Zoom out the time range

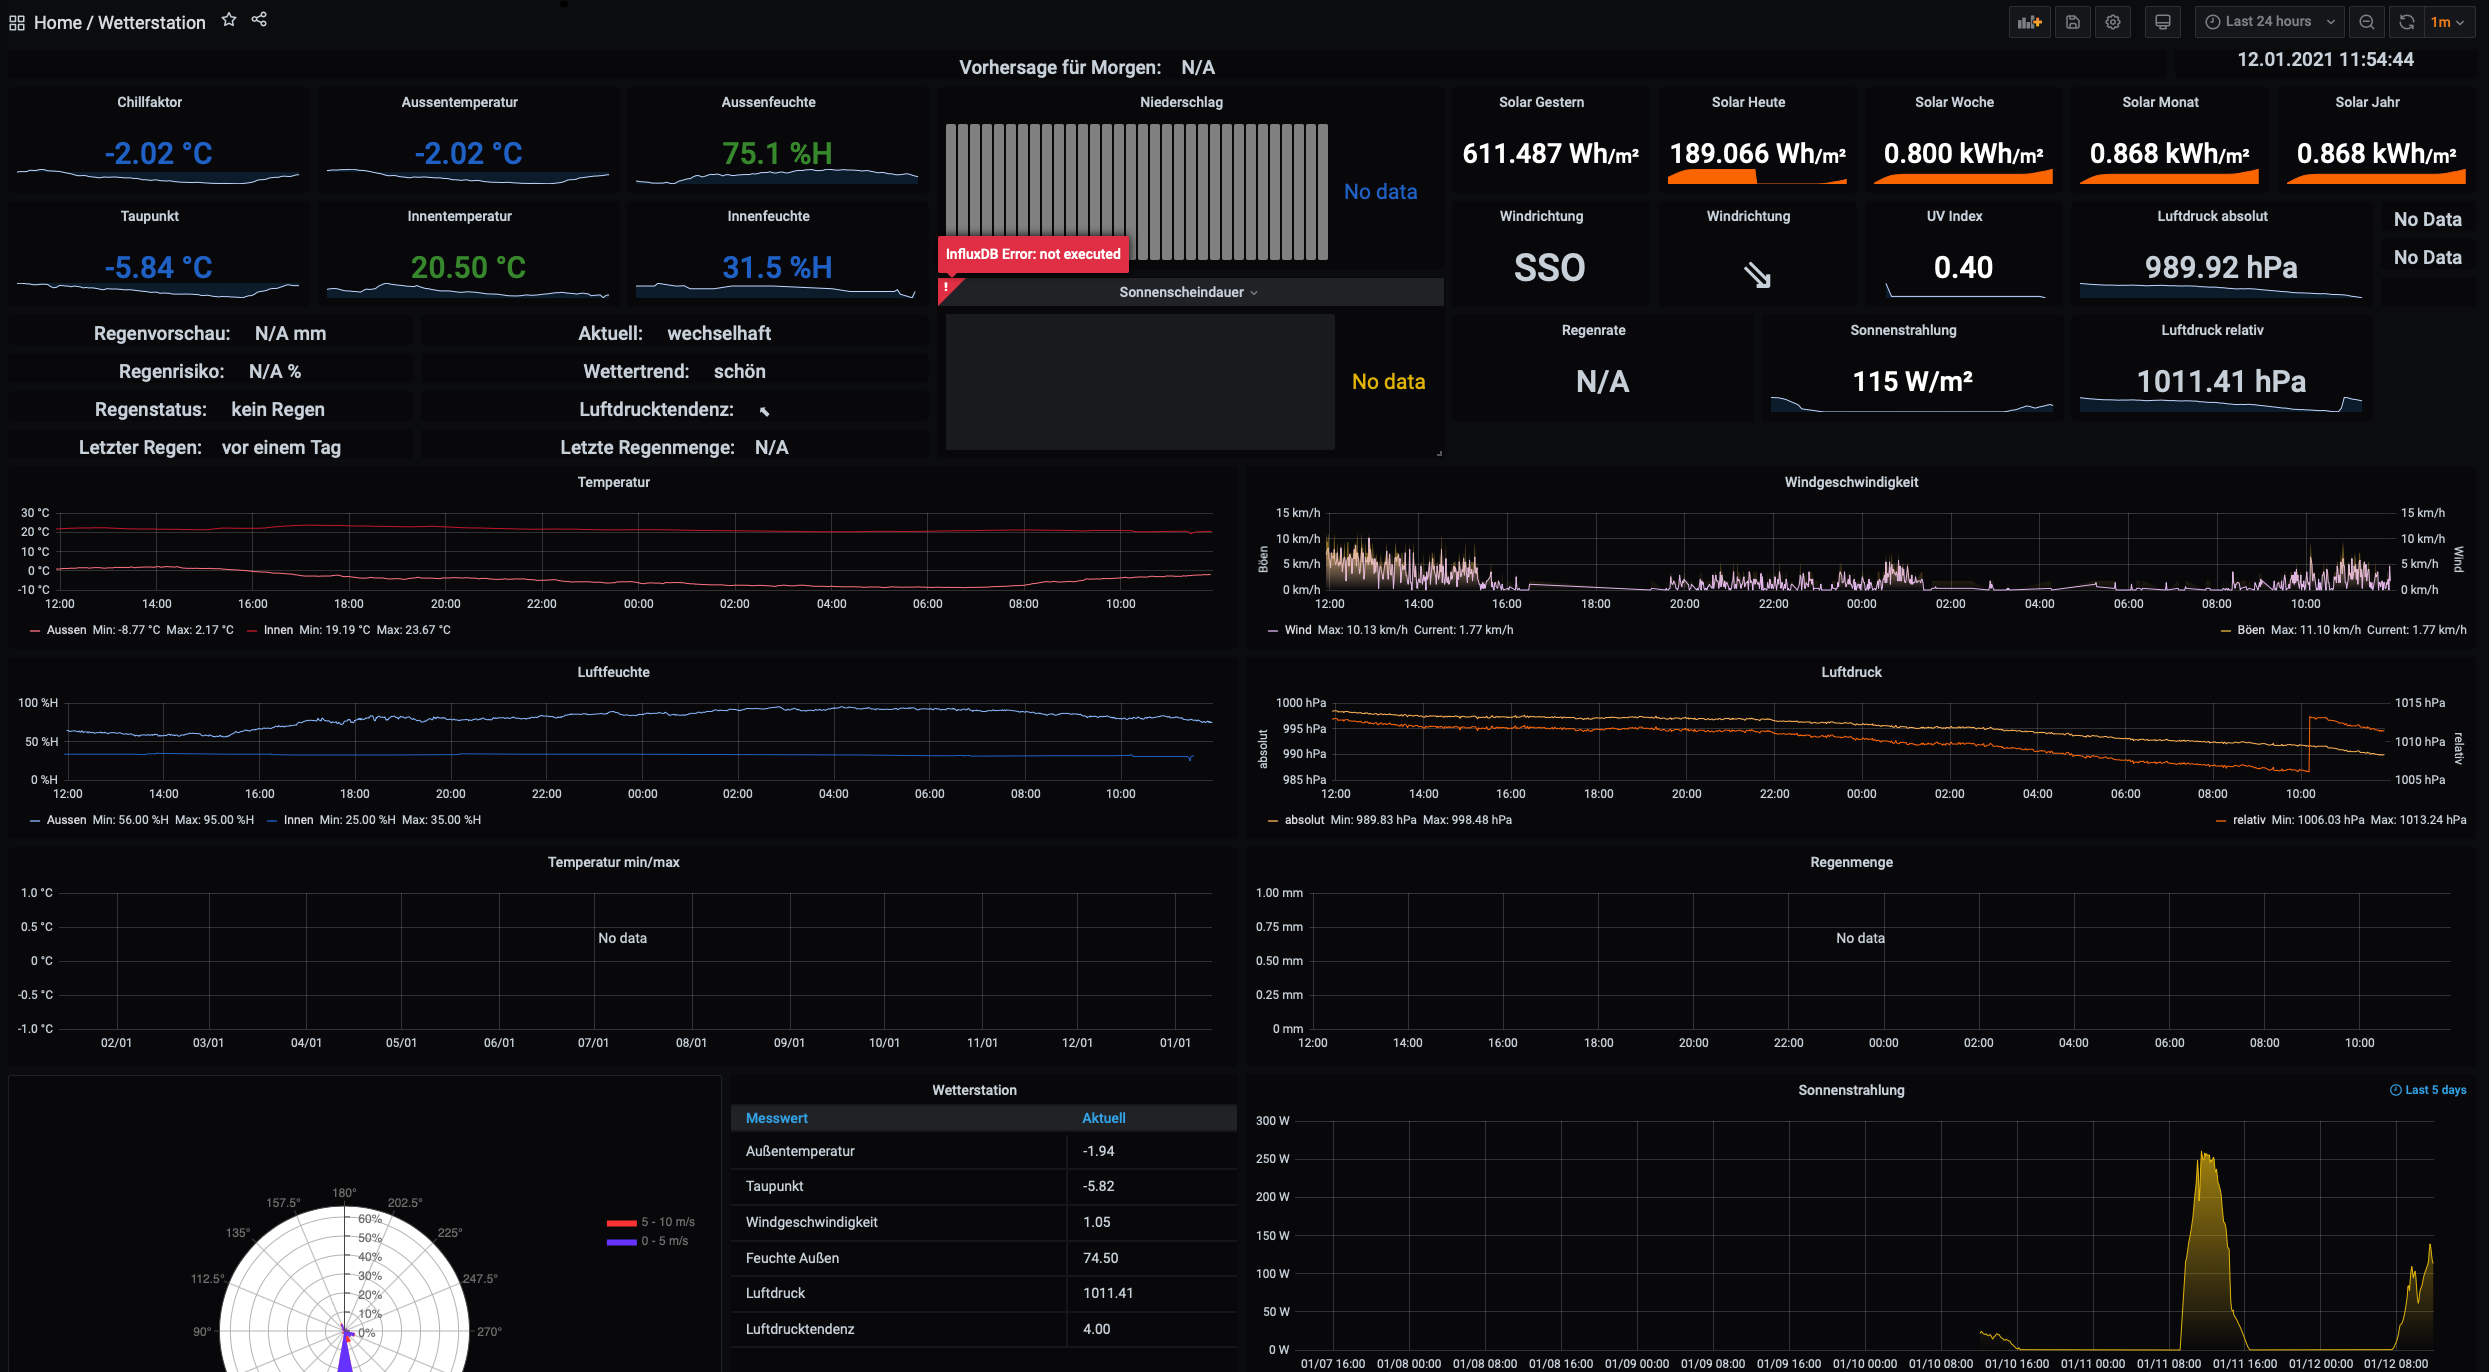[2367, 22]
